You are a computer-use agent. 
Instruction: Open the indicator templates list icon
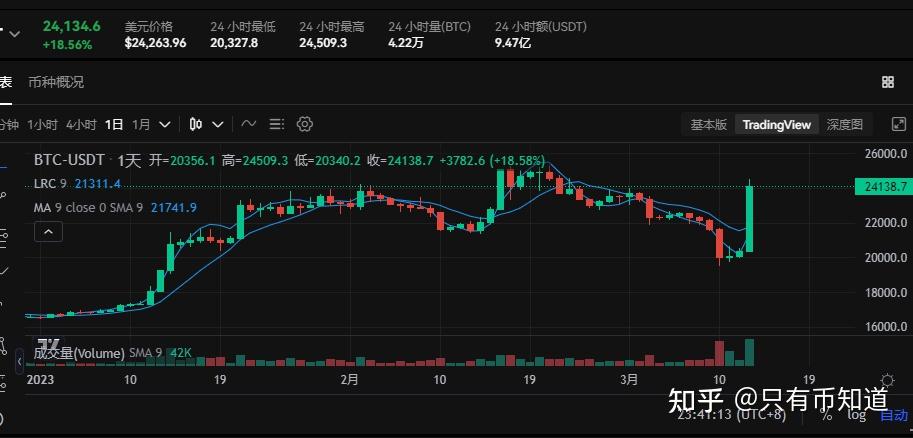pyautogui.click(x=277, y=124)
